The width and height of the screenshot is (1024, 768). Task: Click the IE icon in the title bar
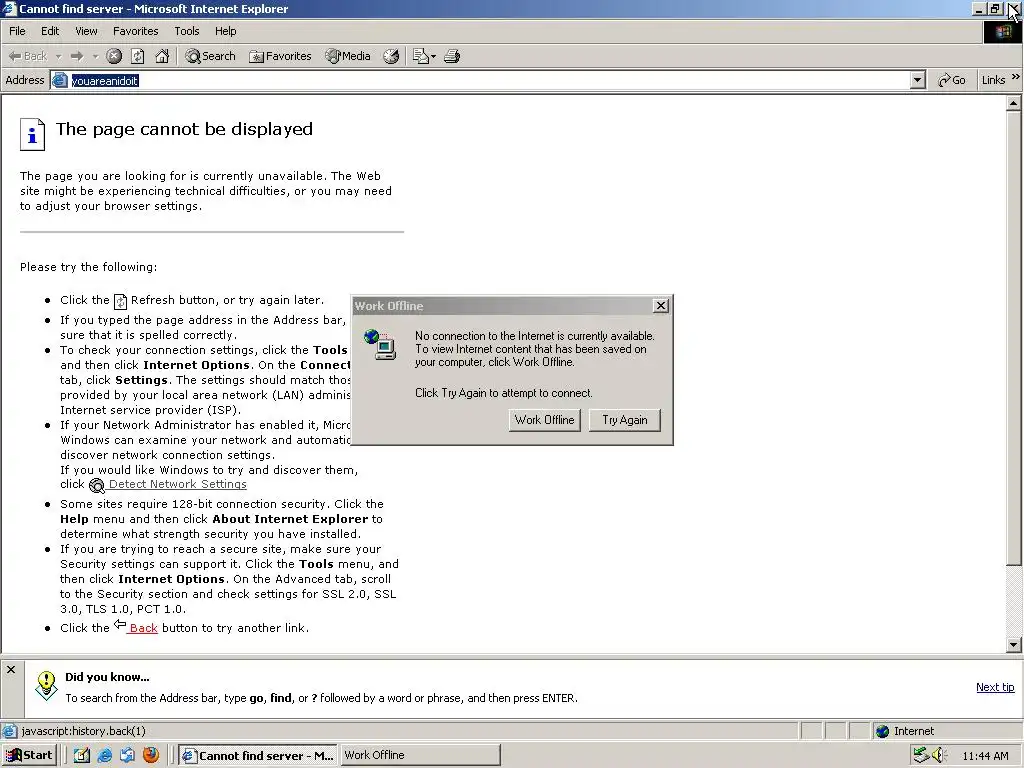click(9, 8)
